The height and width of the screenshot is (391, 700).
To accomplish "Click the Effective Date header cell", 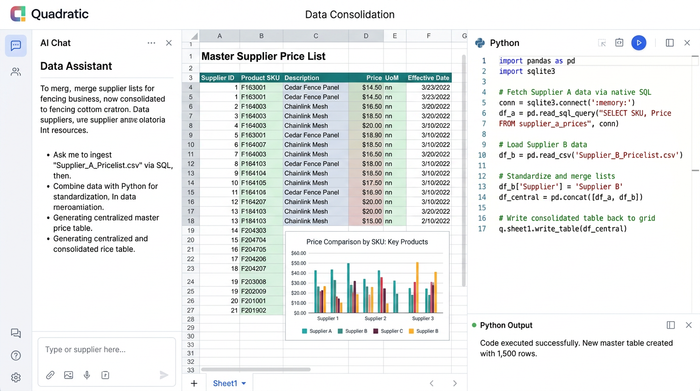I will [x=429, y=78].
